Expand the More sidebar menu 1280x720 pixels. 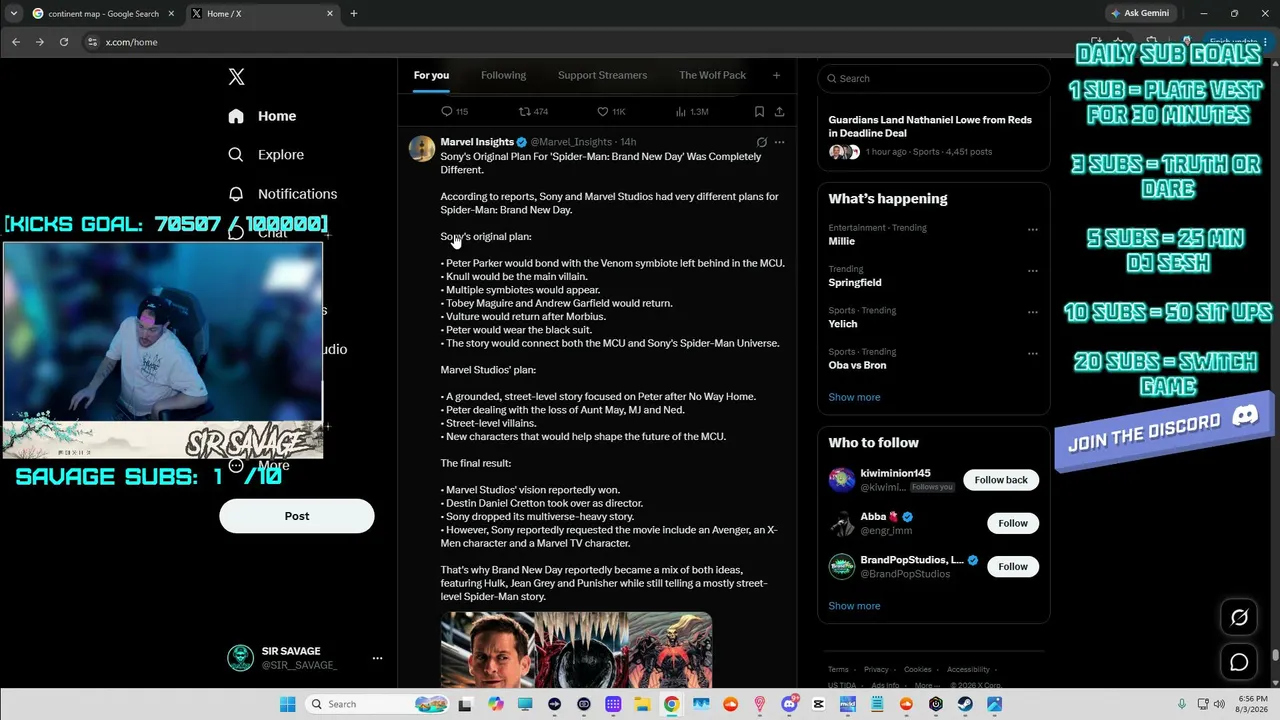260,465
